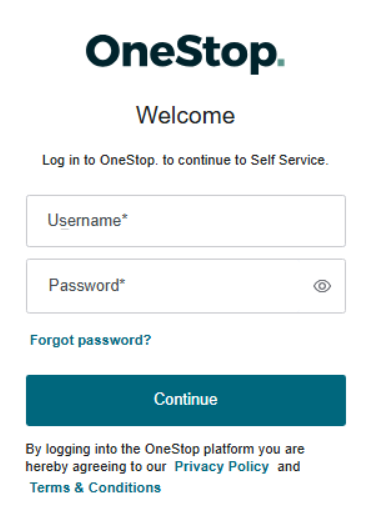
Task: Click the Username* placeholder label
Action: tap(88, 220)
